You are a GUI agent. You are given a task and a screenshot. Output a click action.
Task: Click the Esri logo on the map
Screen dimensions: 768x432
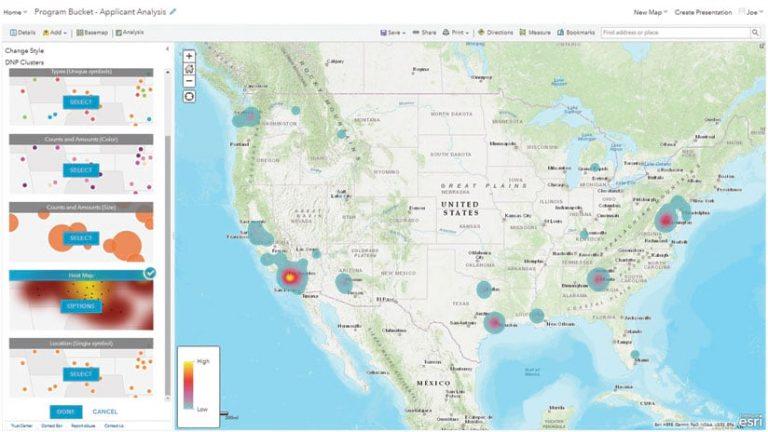click(750, 421)
